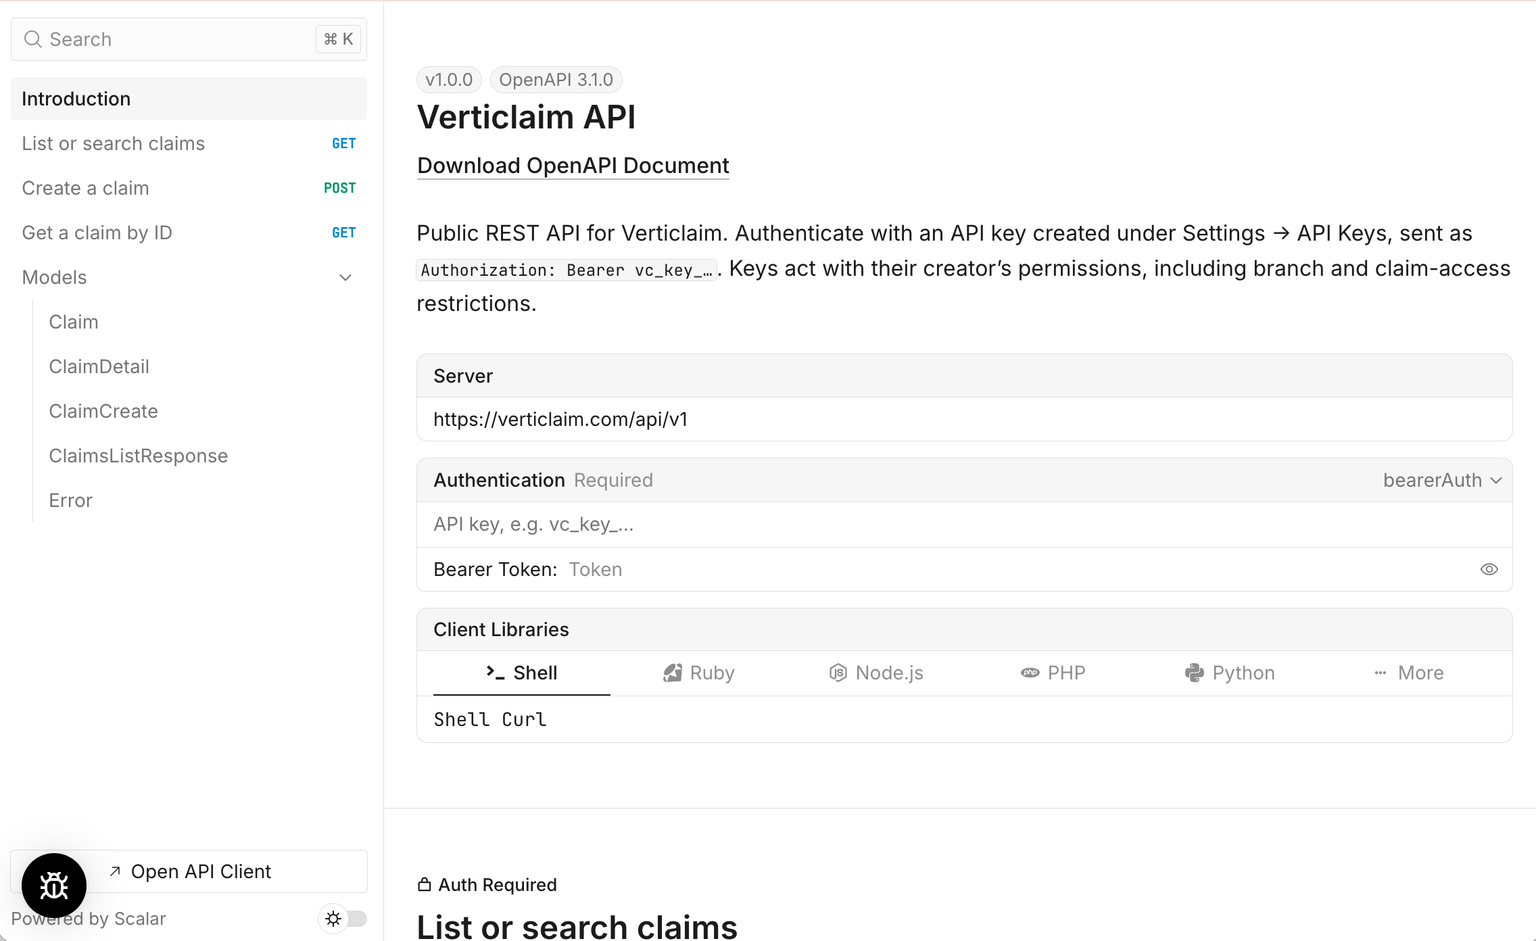Open the Models sidebar section

click(189, 278)
